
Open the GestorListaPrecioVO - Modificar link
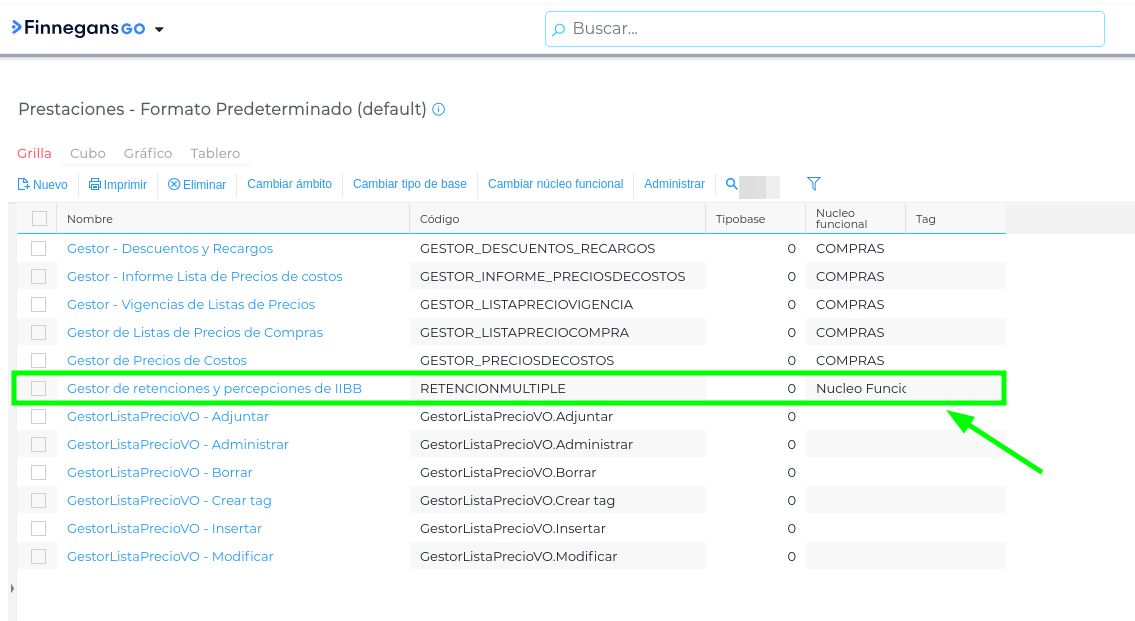coord(170,556)
